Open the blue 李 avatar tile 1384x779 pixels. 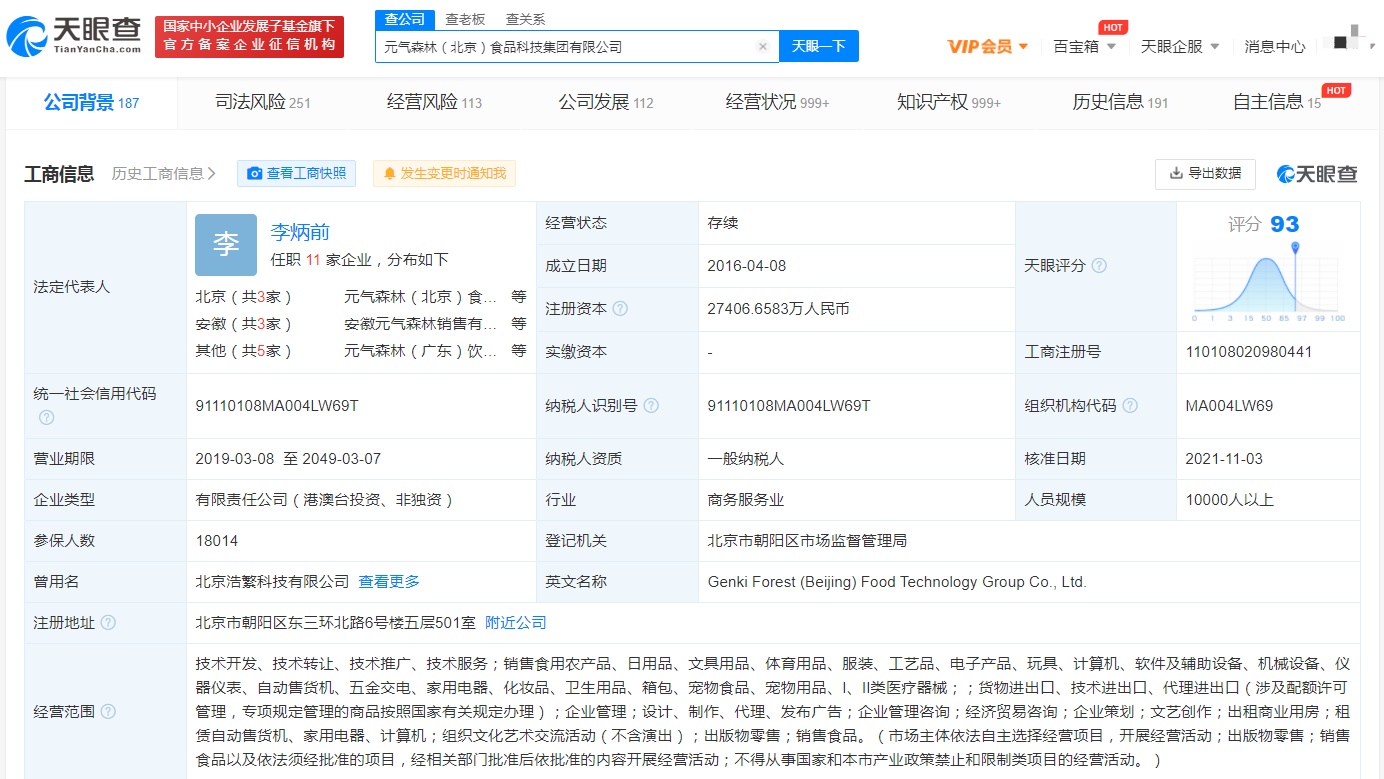[226, 245]
